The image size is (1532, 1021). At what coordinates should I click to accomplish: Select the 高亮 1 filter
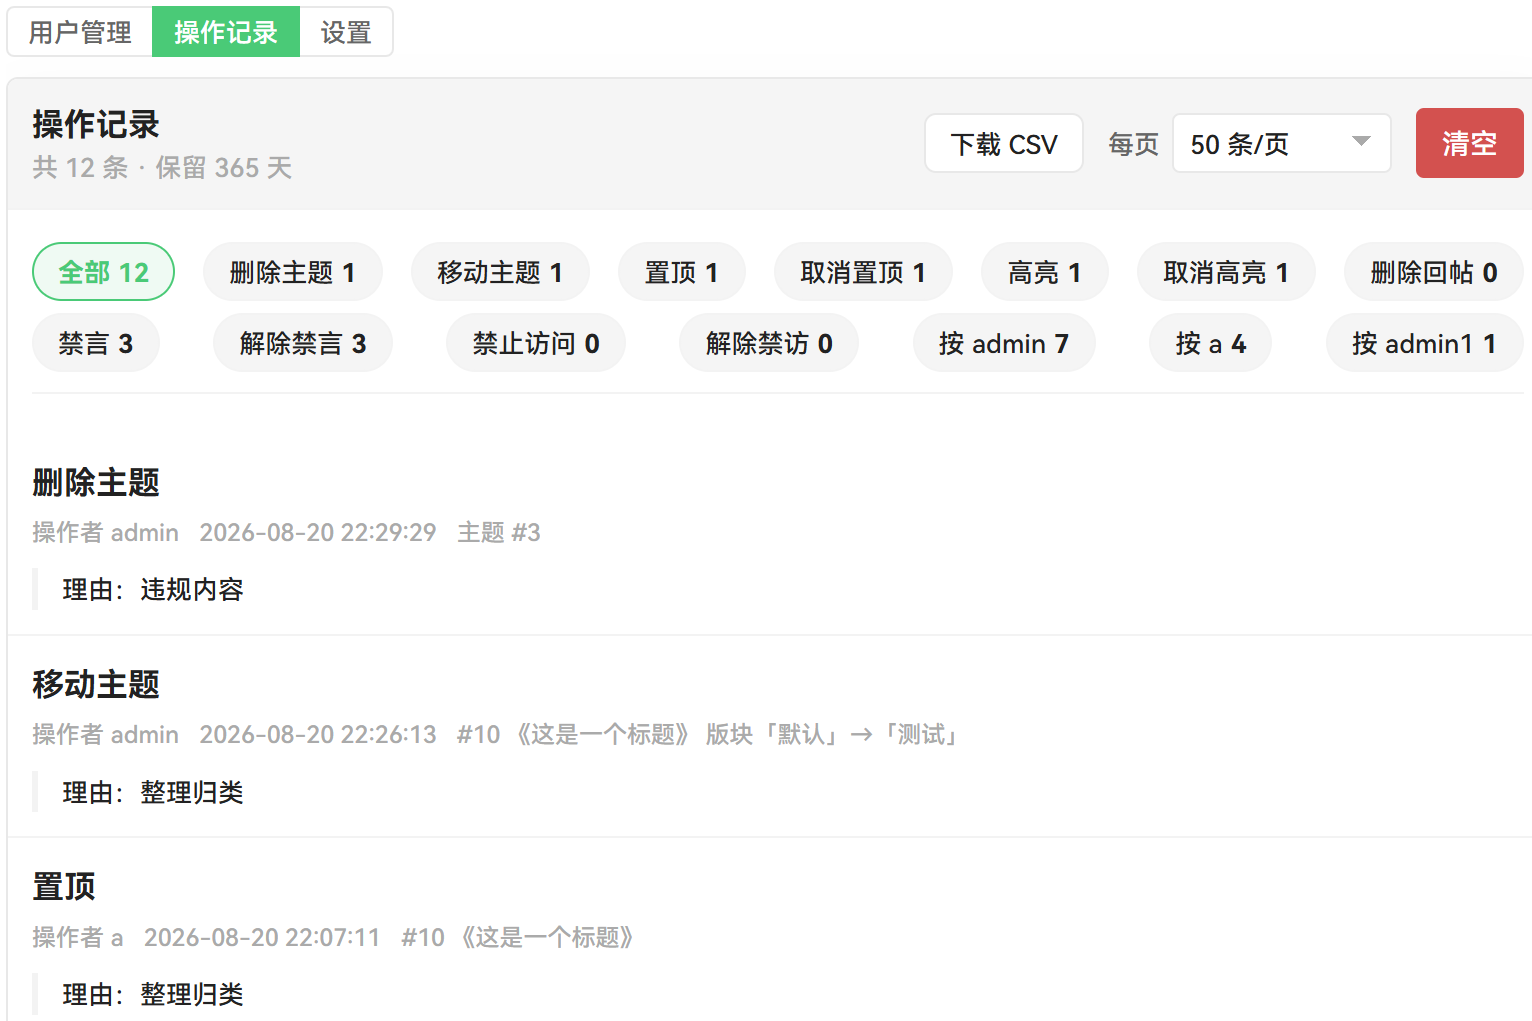click(1045, 272)
